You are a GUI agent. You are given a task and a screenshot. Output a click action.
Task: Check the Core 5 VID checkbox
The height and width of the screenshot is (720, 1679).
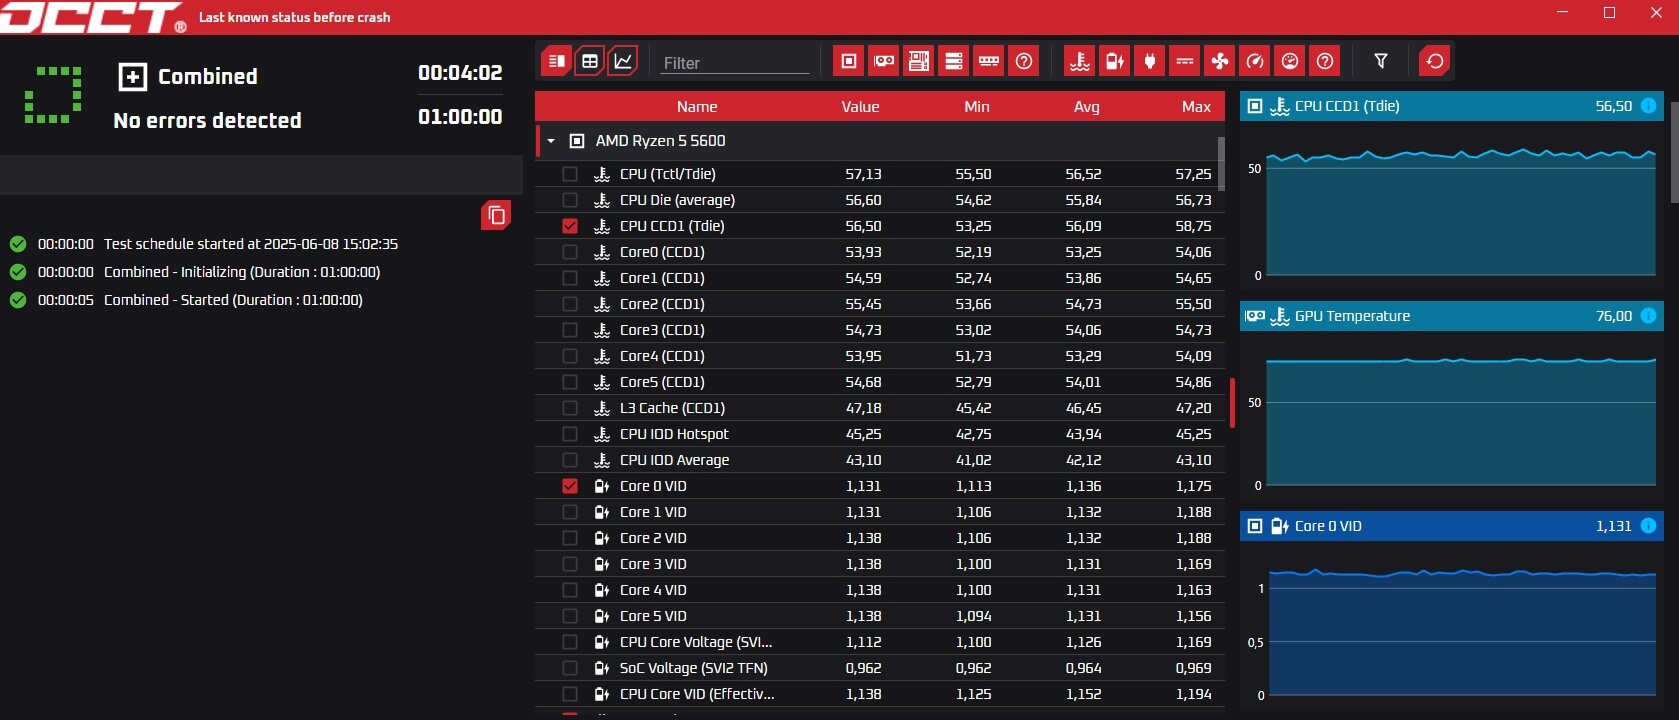(570, 616)
